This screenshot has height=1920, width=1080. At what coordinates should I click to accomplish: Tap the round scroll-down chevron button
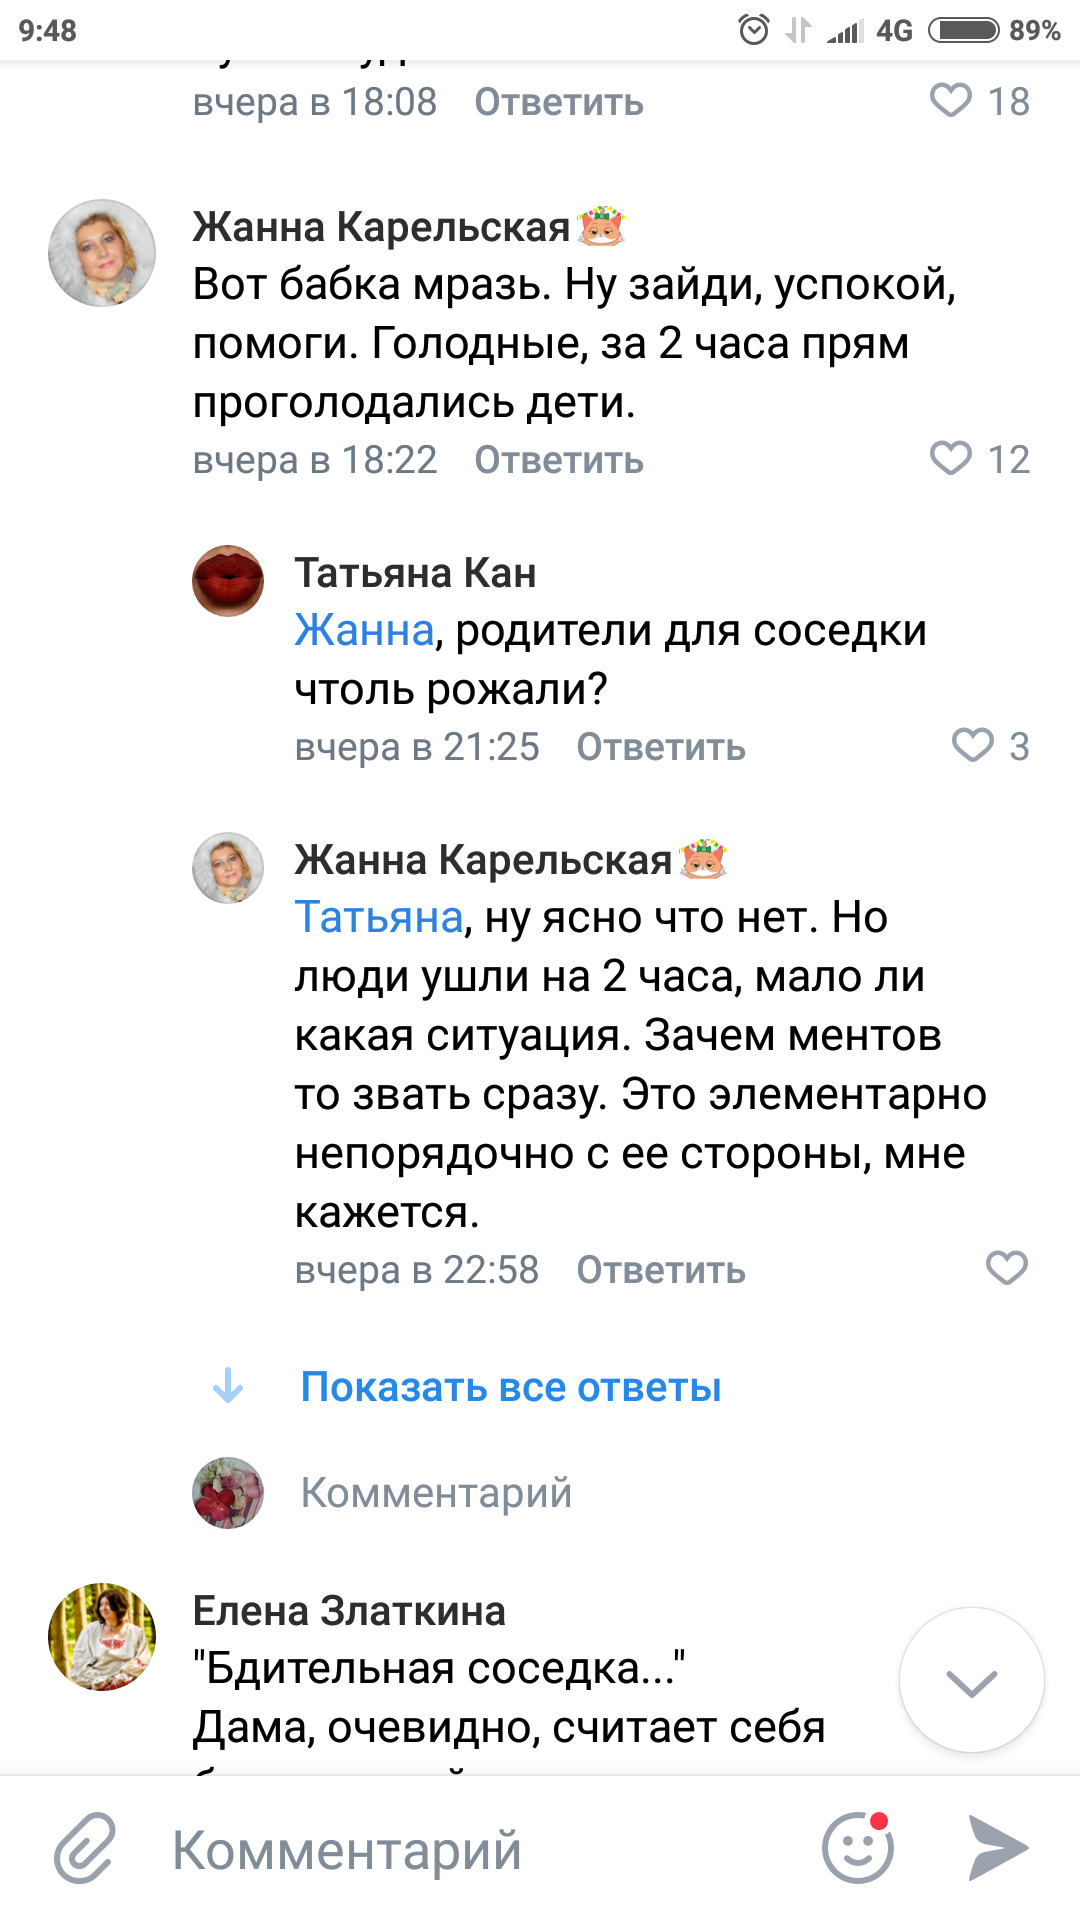(x=971, y=1681)
